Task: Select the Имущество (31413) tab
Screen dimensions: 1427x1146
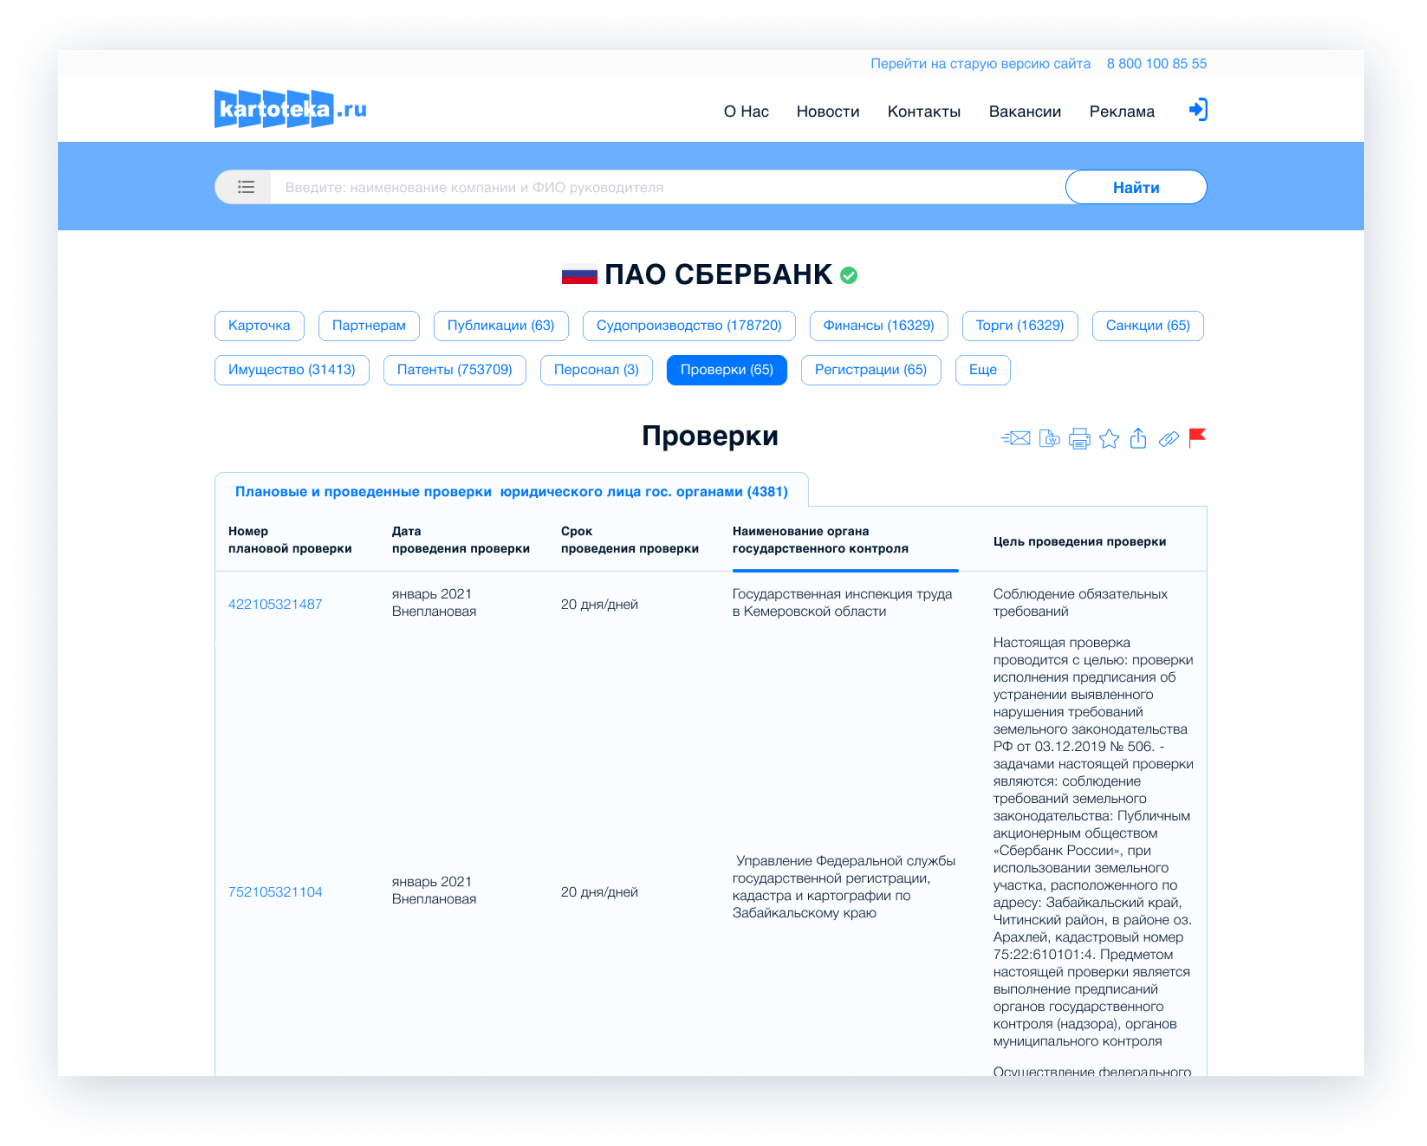Action: (x=292, y=370)
